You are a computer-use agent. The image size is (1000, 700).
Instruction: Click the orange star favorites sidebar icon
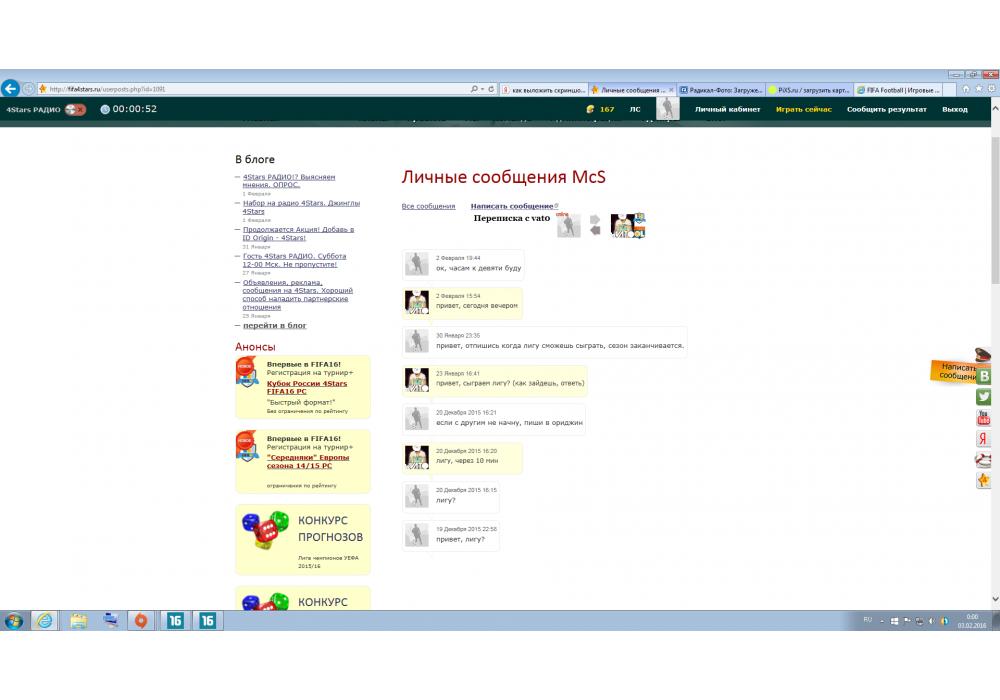tap(984, 481)
